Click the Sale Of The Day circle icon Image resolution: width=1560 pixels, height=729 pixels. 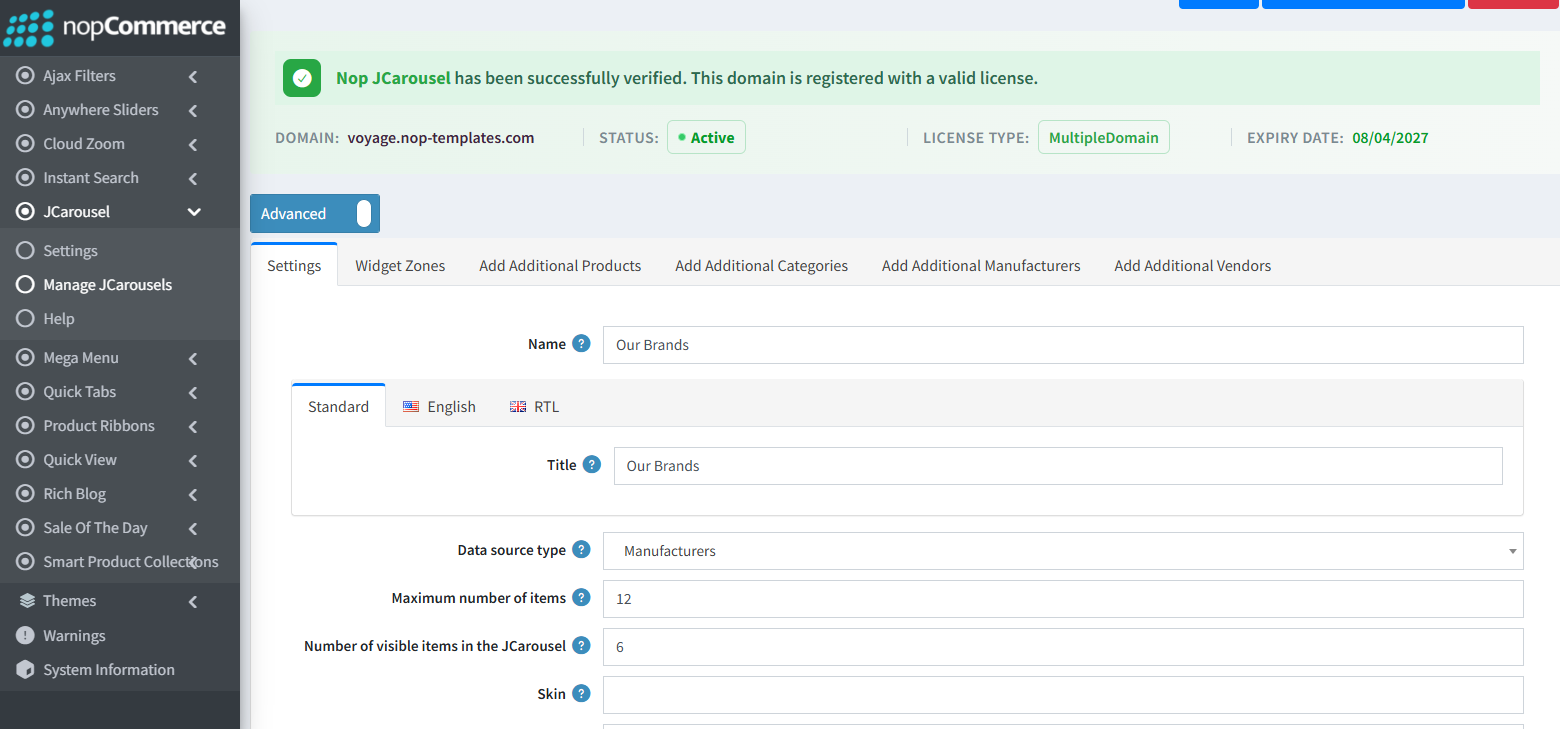click(x=26, y=528)
